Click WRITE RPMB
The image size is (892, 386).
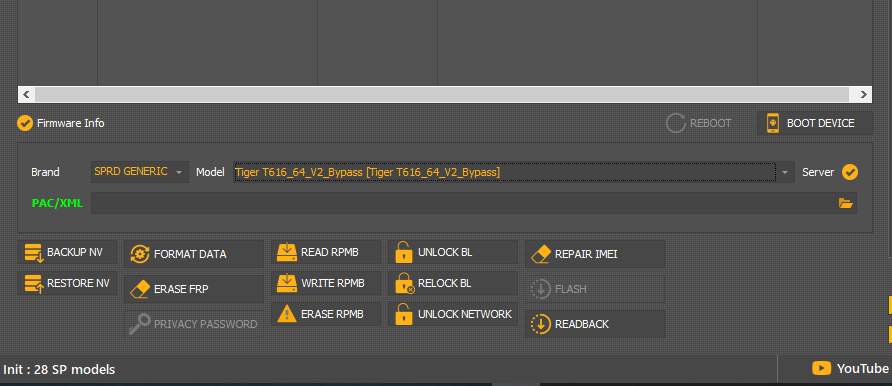(x=326, y=283)
